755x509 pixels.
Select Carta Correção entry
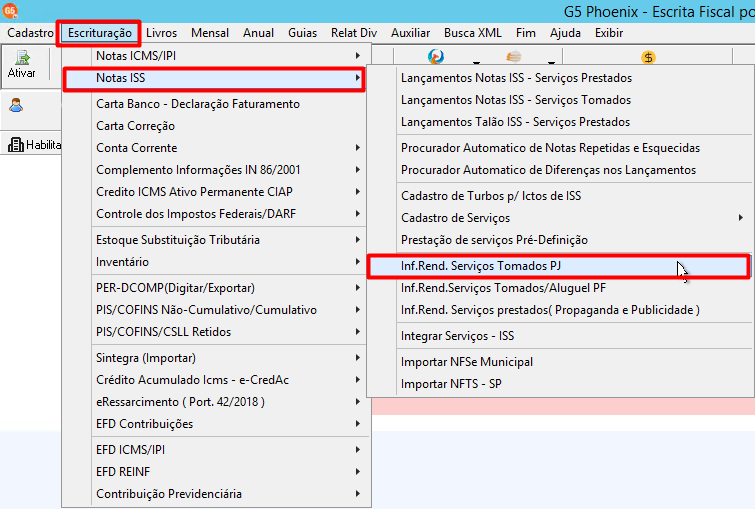pos(216,126)
